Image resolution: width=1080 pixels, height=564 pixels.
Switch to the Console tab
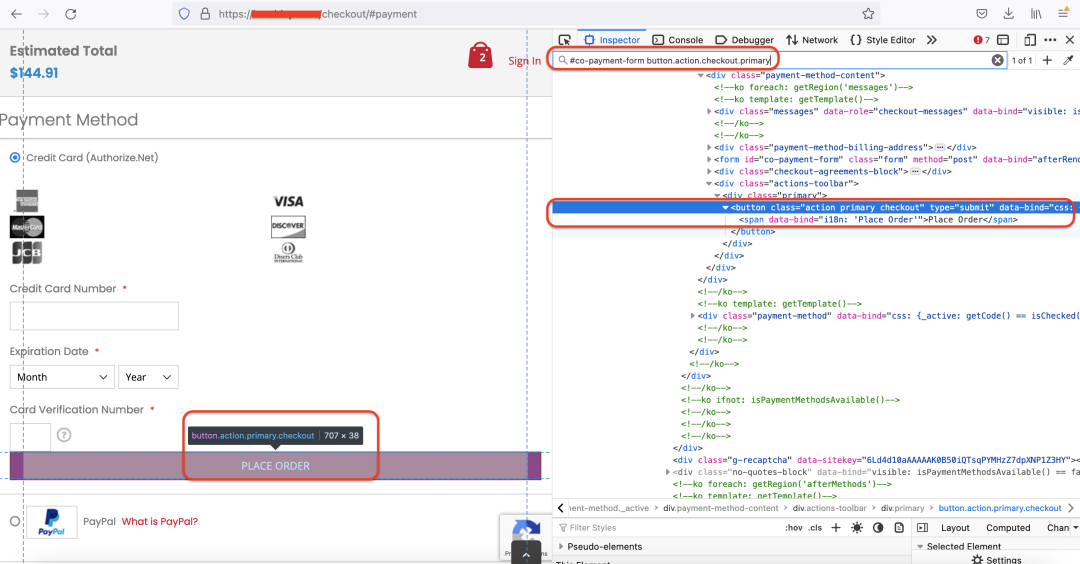pyautogui.click(x=677, y=40)
